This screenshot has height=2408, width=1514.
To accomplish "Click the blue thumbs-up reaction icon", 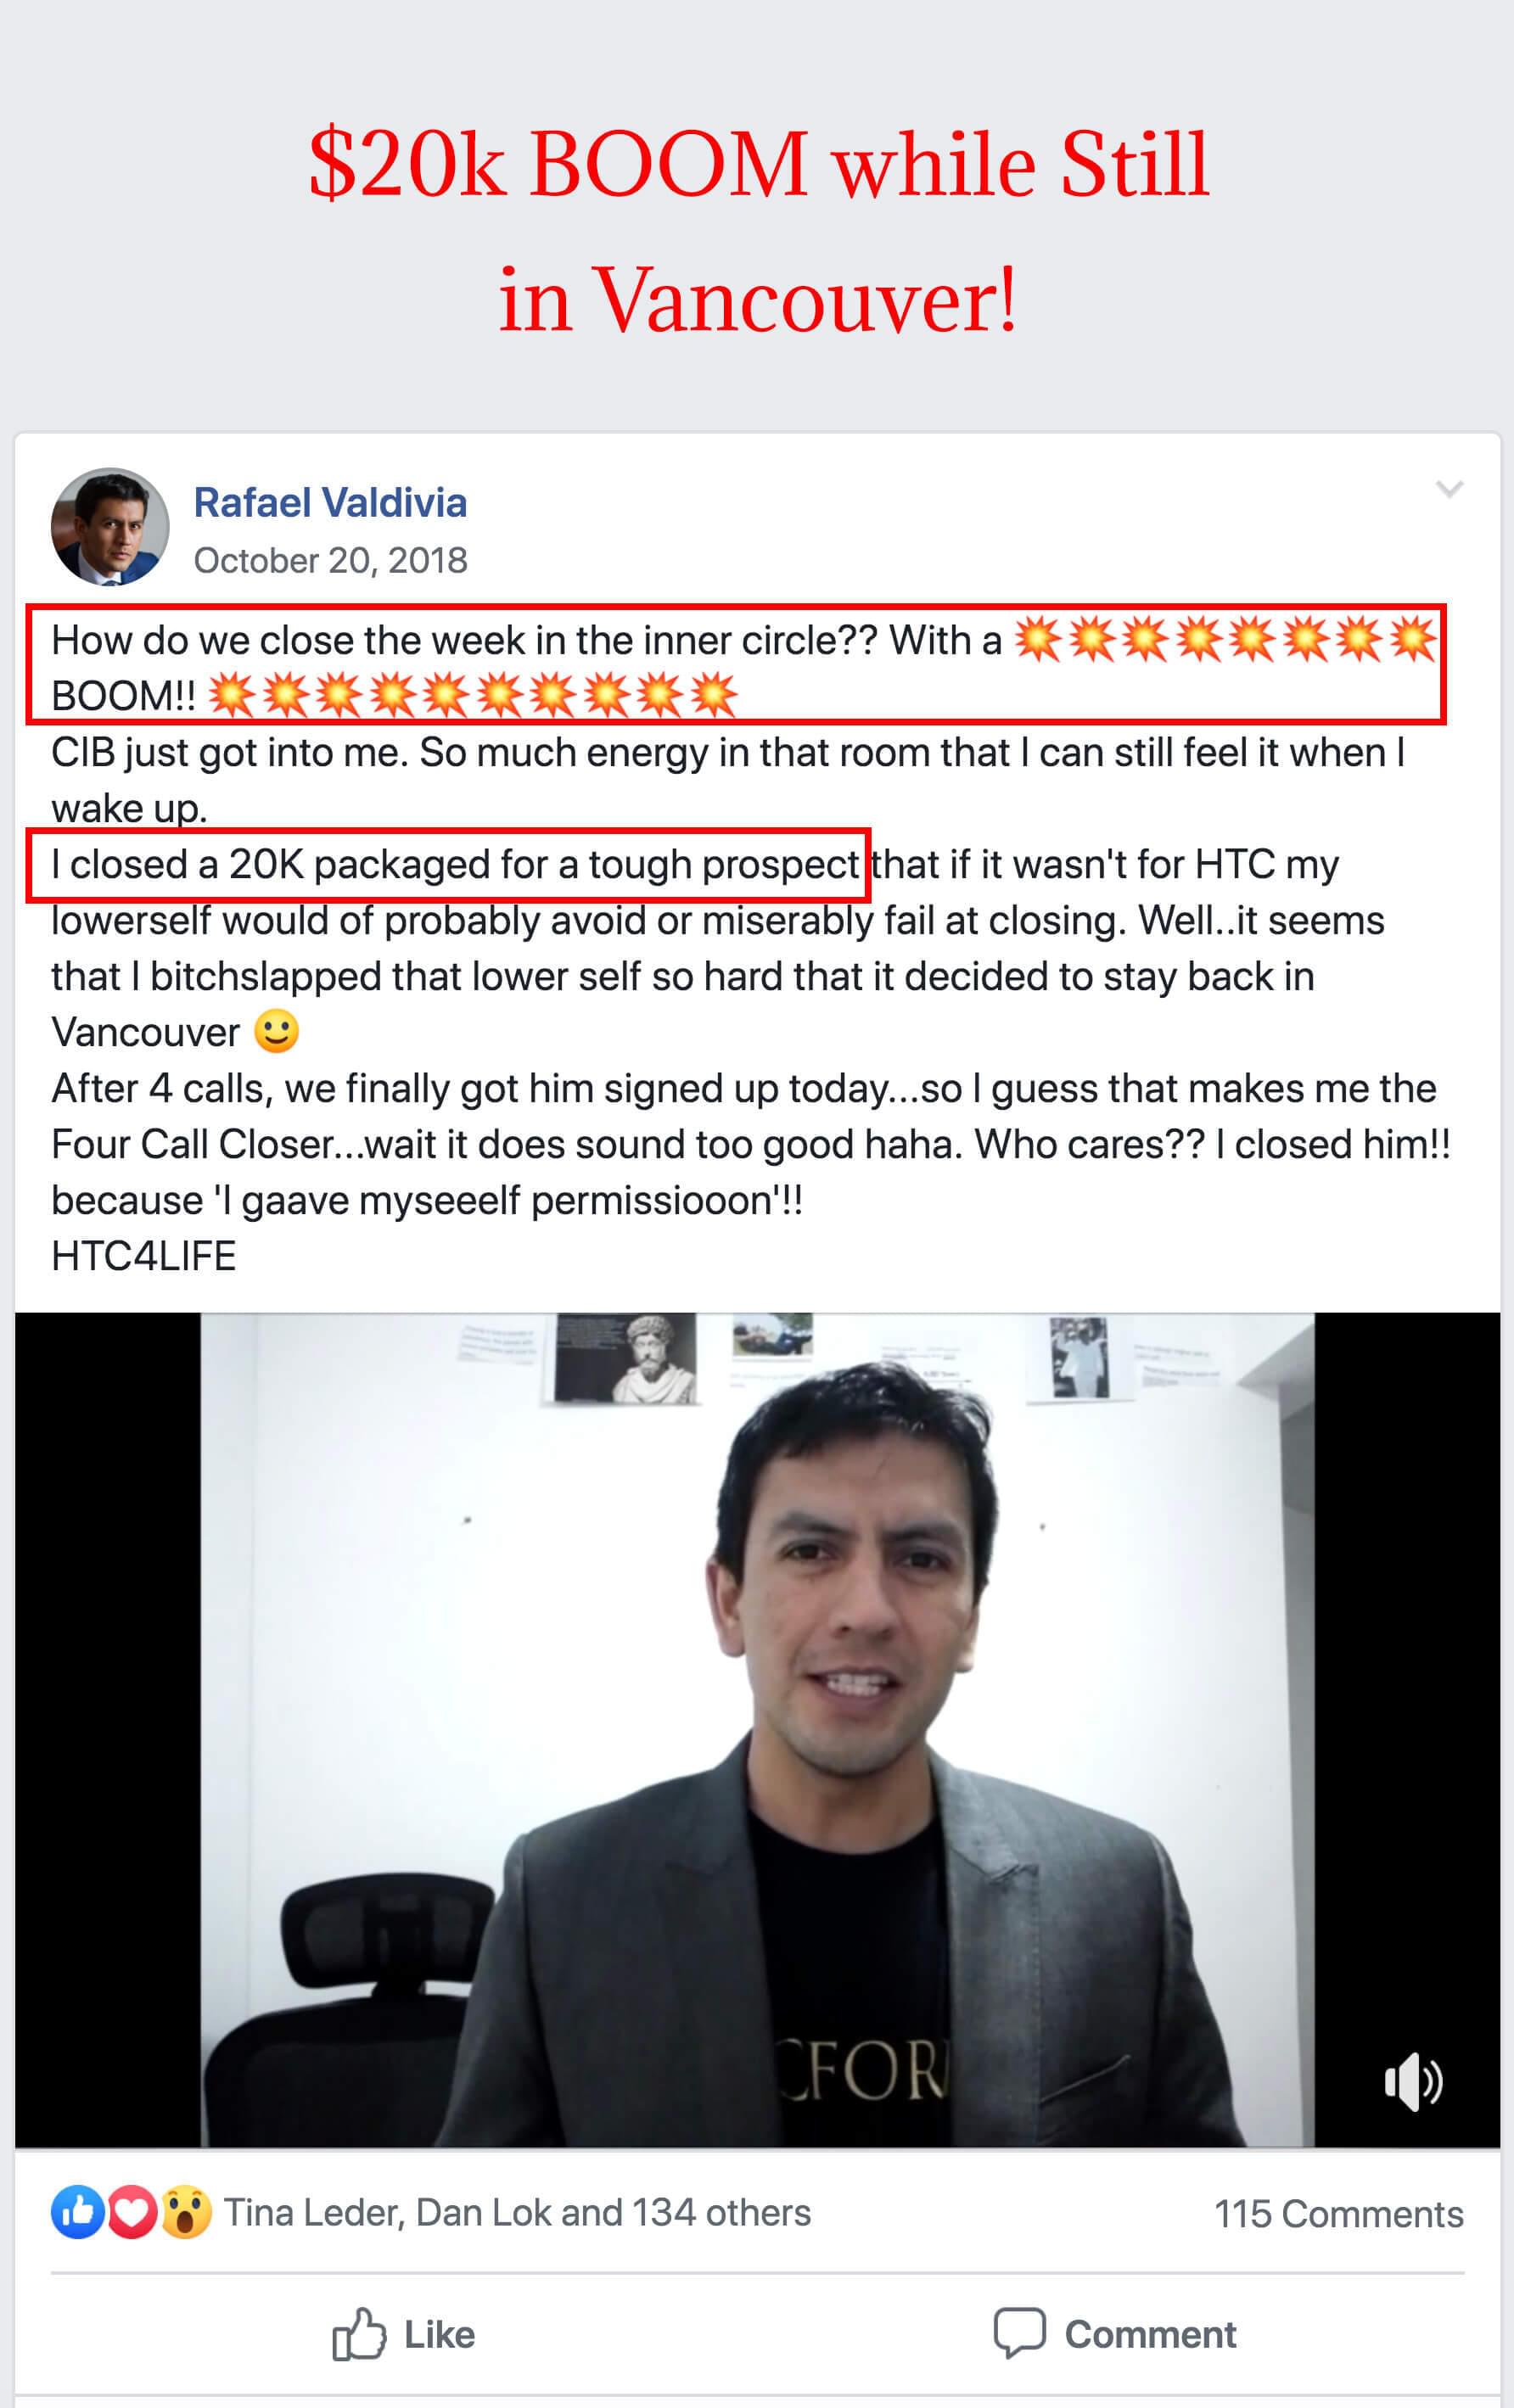I will tap(77, 2212).
